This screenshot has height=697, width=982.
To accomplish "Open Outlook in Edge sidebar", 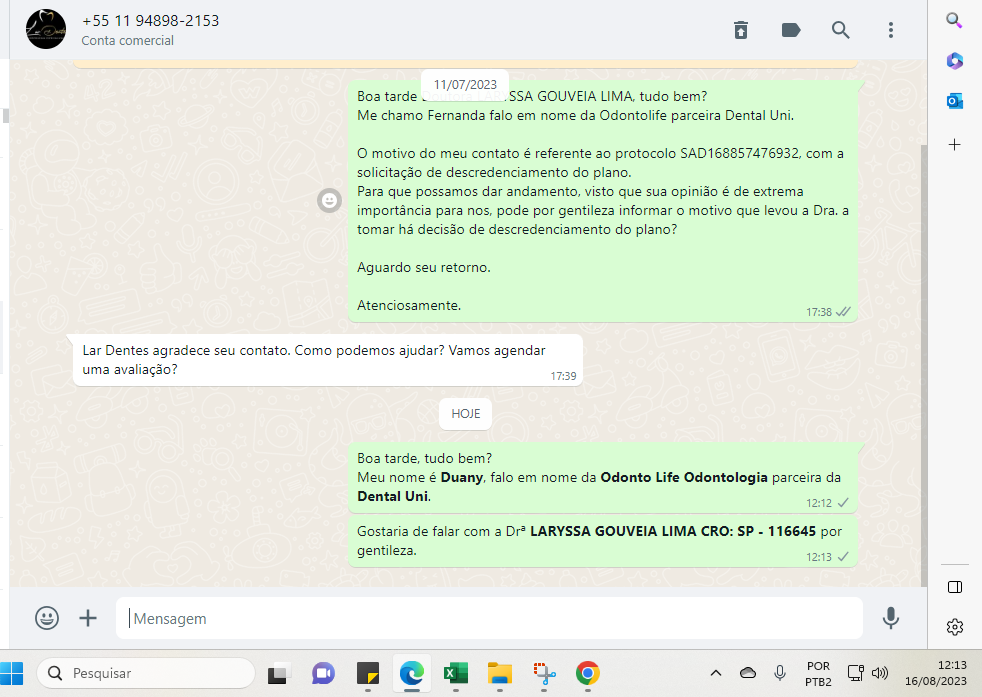I will click(x=954, y=100).
